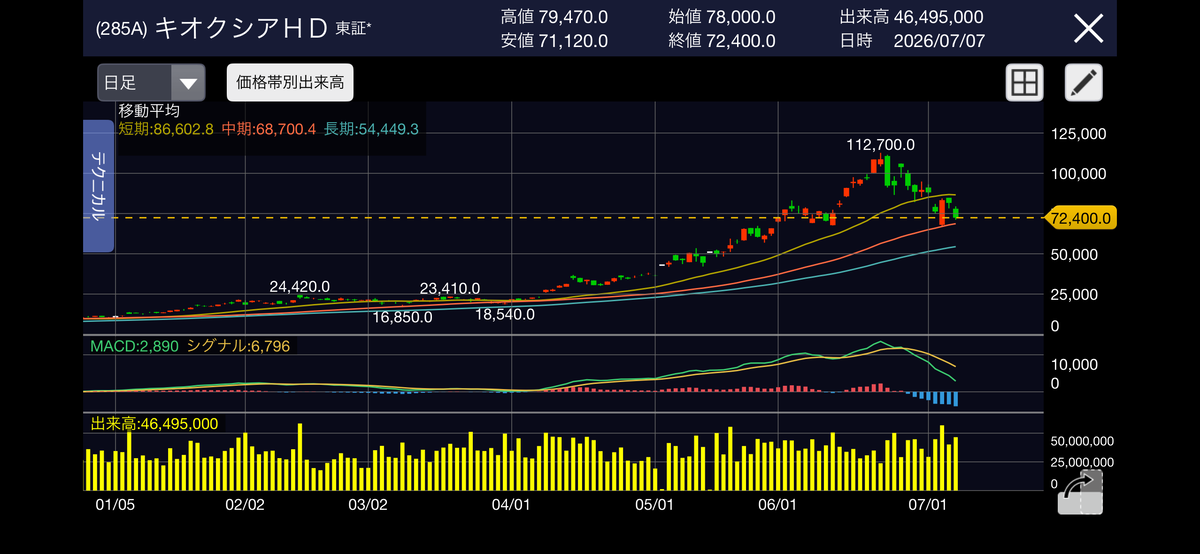Open the テクニカル side tab
This screenshot has width=1200, height=554.
pyautogui.click(x=99, y=186)
